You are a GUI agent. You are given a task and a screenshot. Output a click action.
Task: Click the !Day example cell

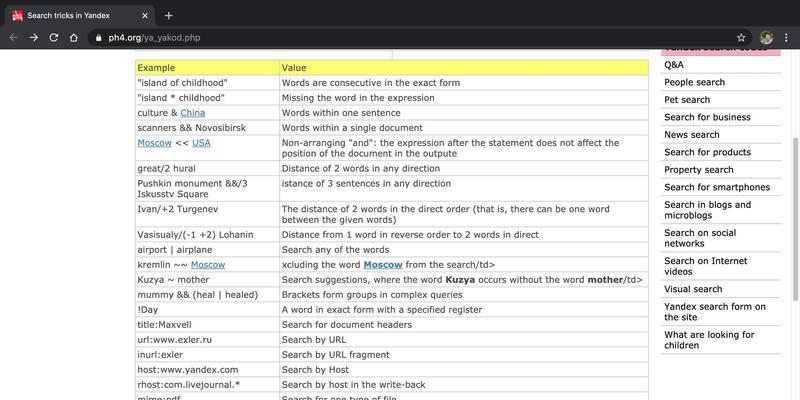click(x=208, y=310)
